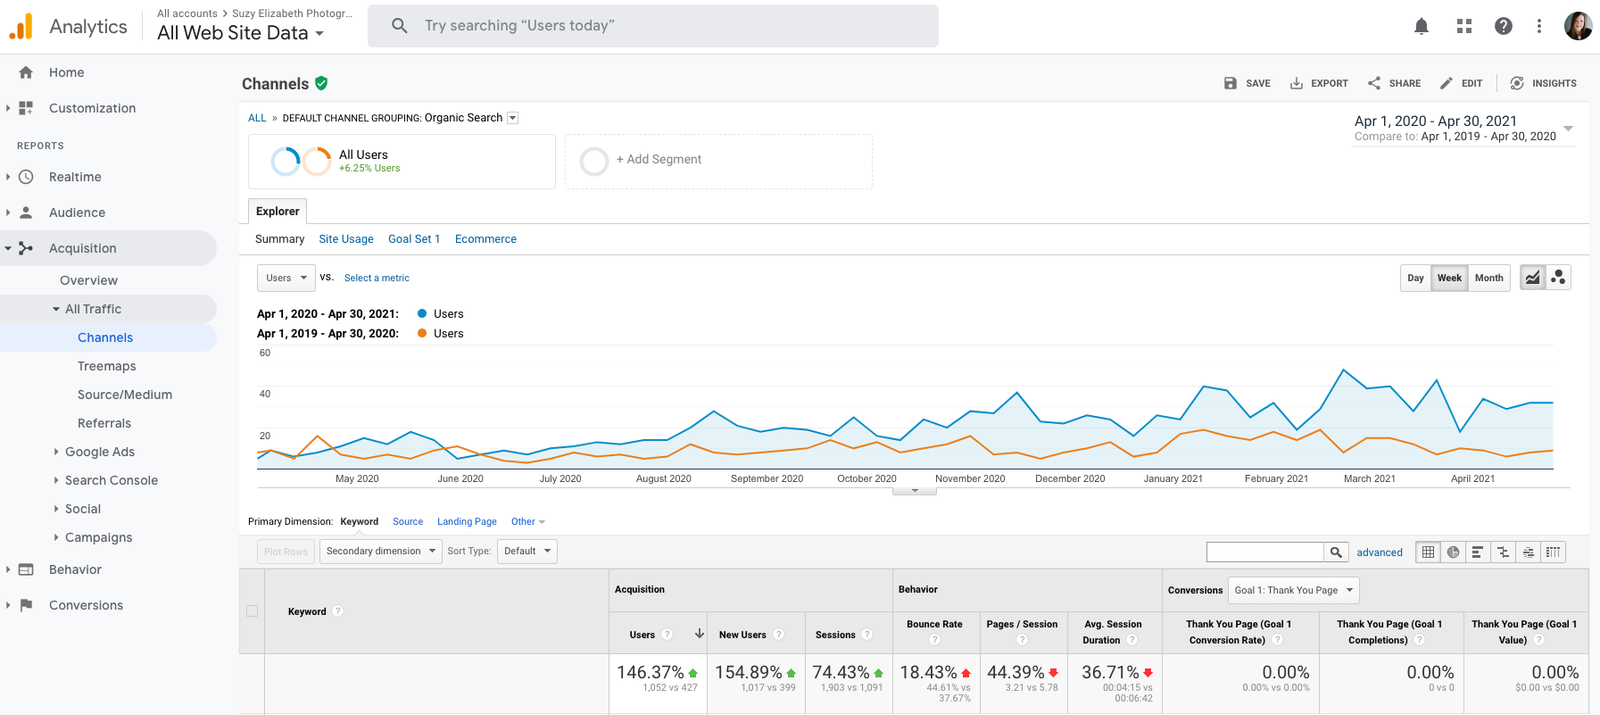Click the advanced filter link
The height and width of the screenshot is (715, 1600).
(x=1379, y=552)
